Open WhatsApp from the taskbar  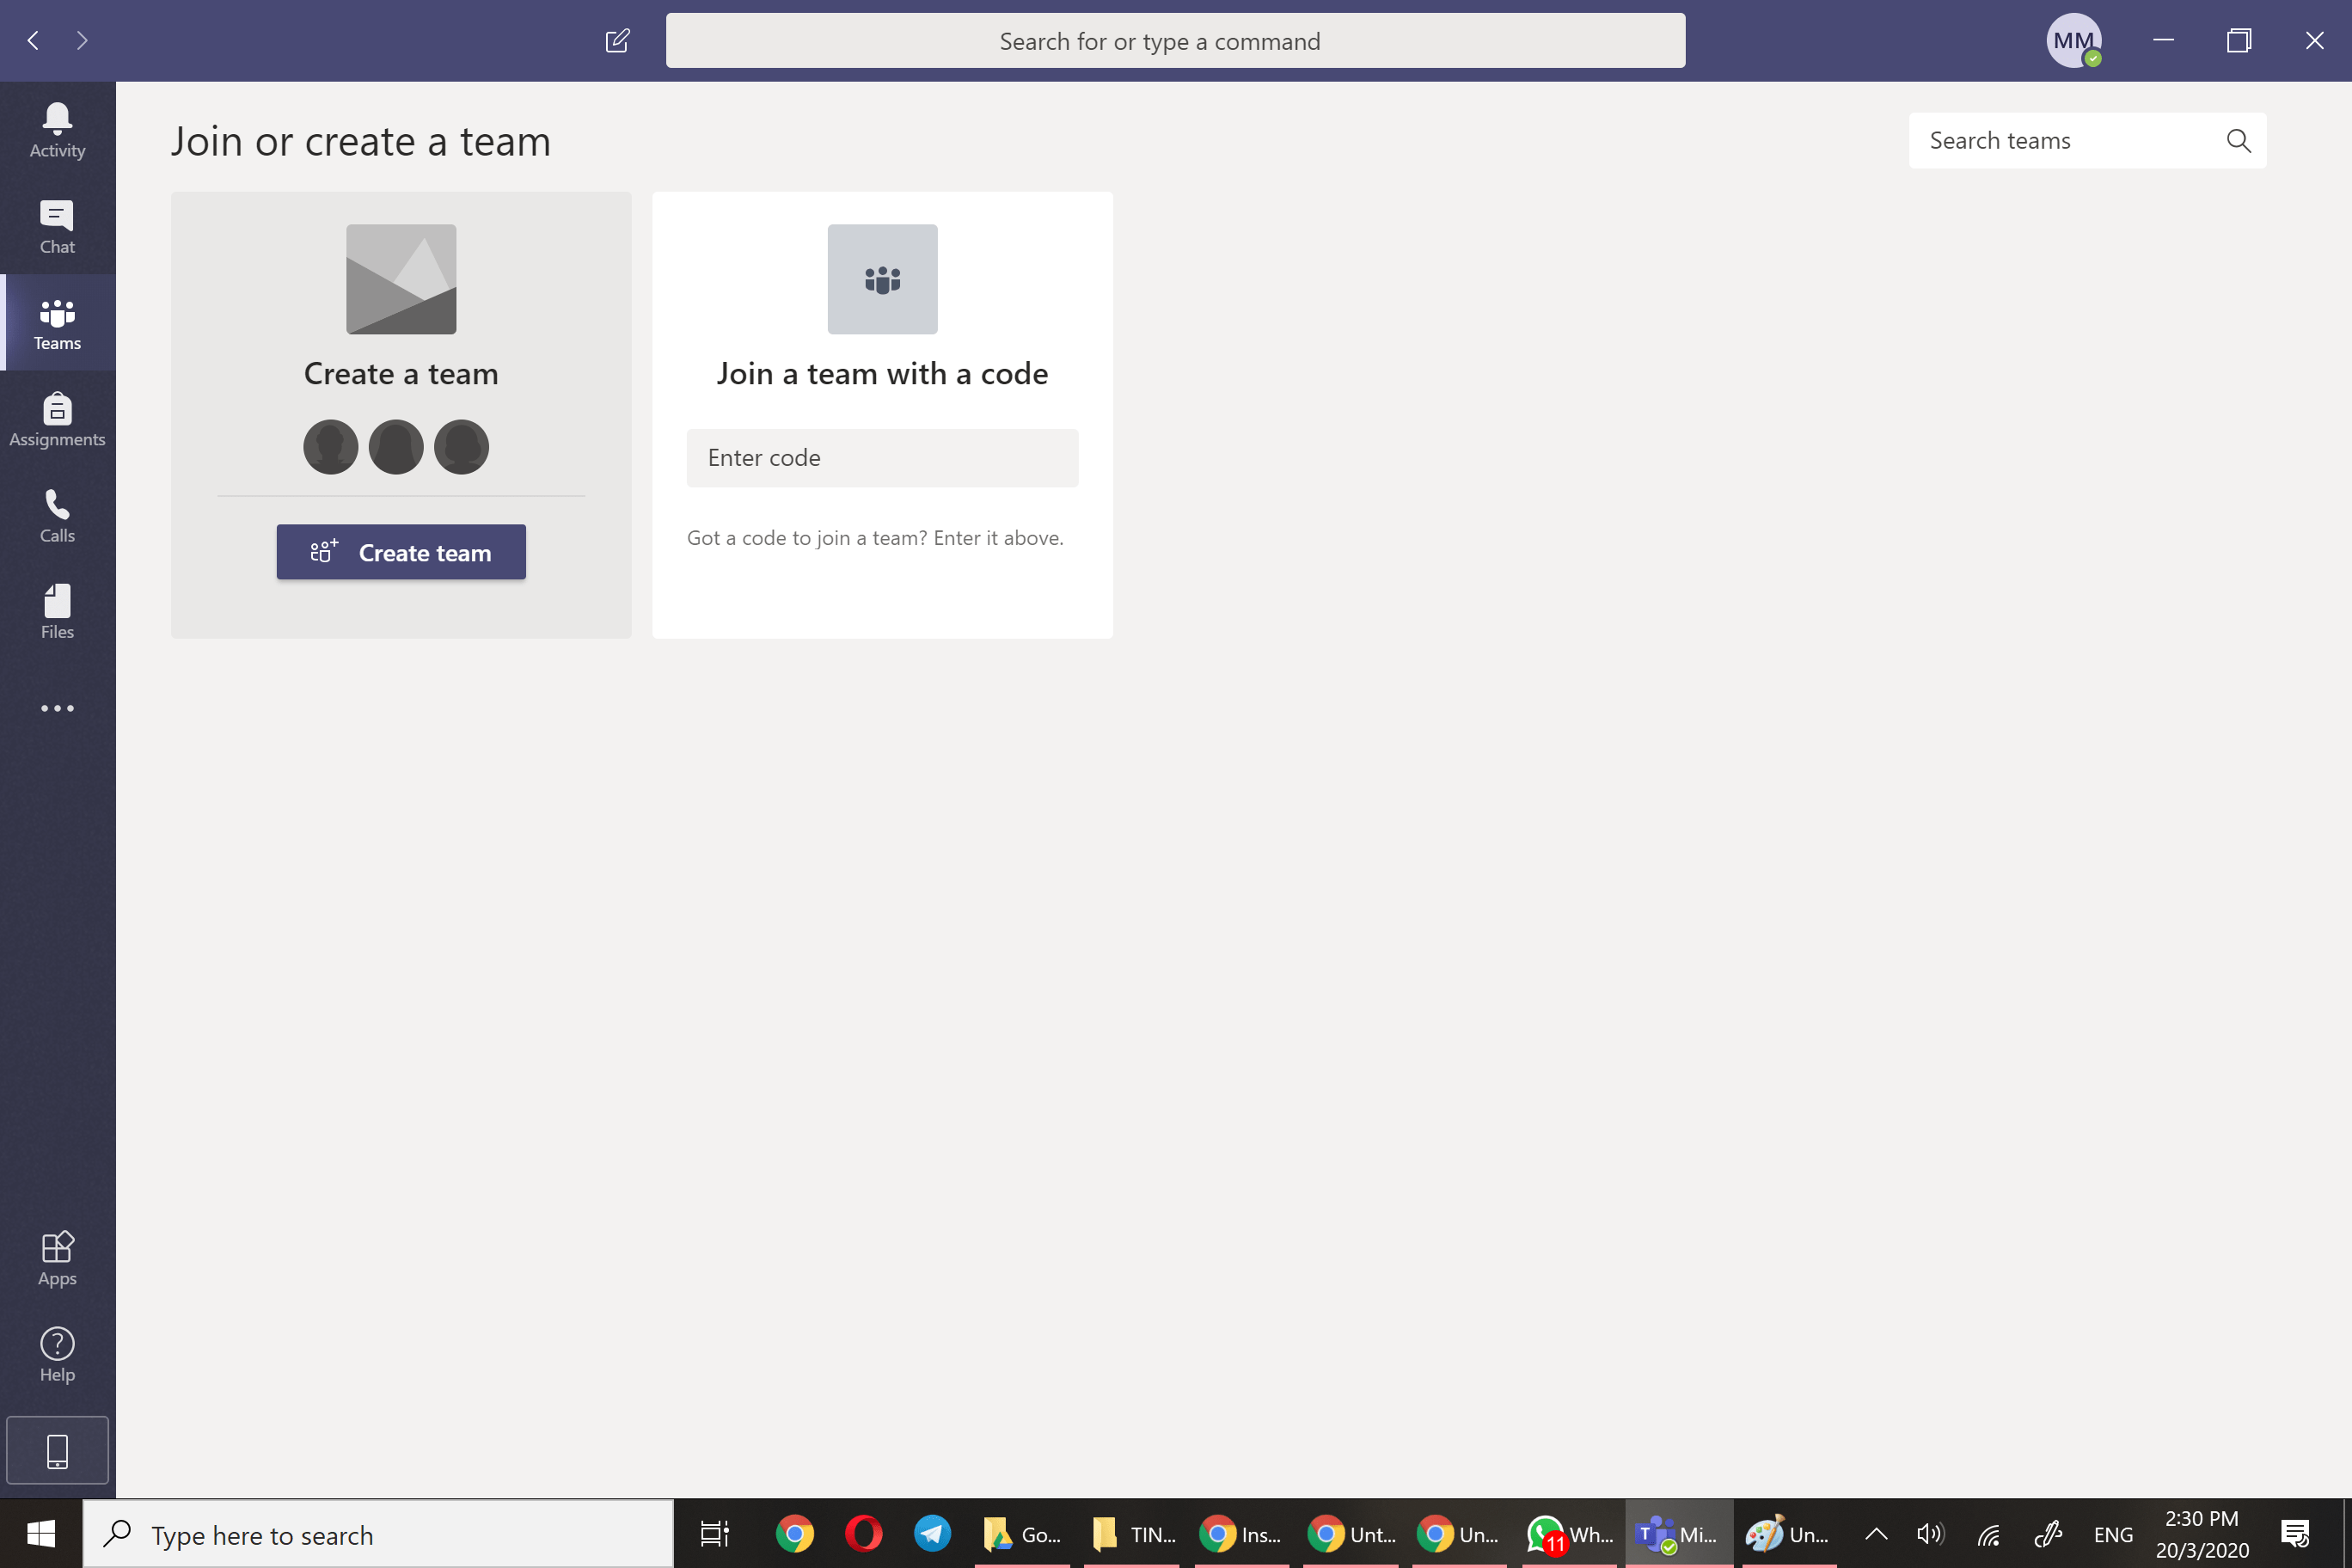click(1568, 1533)
